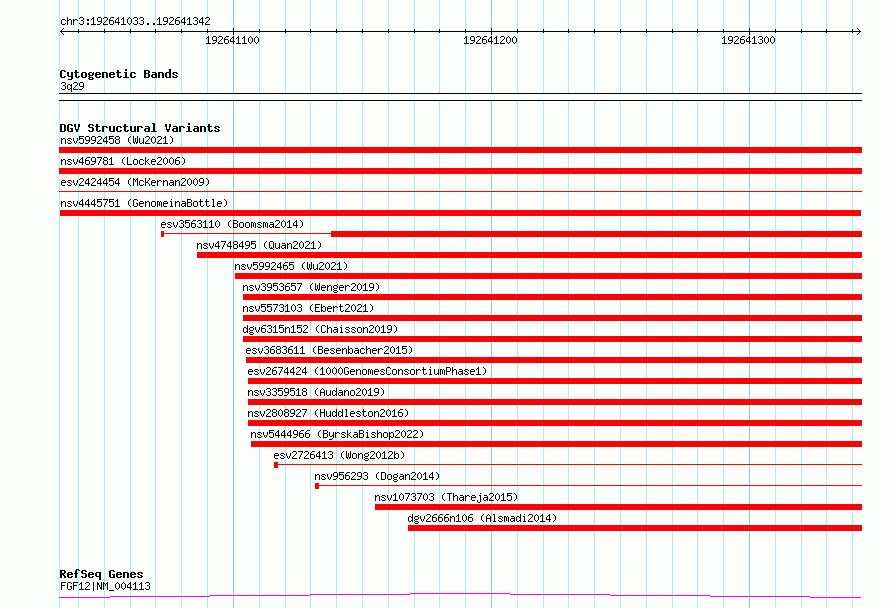Click the small red start marker of esv2726413

tap(276, 465)
